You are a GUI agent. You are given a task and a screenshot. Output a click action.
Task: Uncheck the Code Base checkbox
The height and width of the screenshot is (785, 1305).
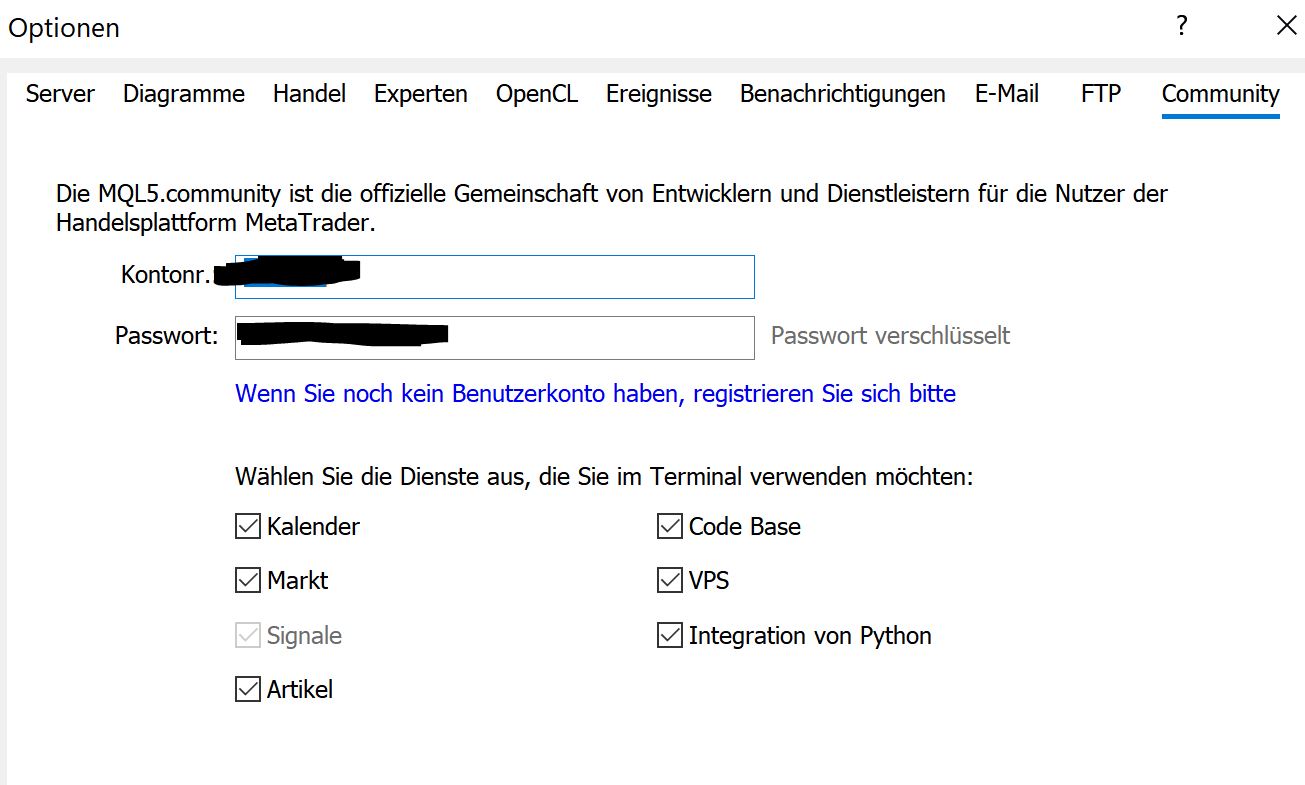point(670,526)
